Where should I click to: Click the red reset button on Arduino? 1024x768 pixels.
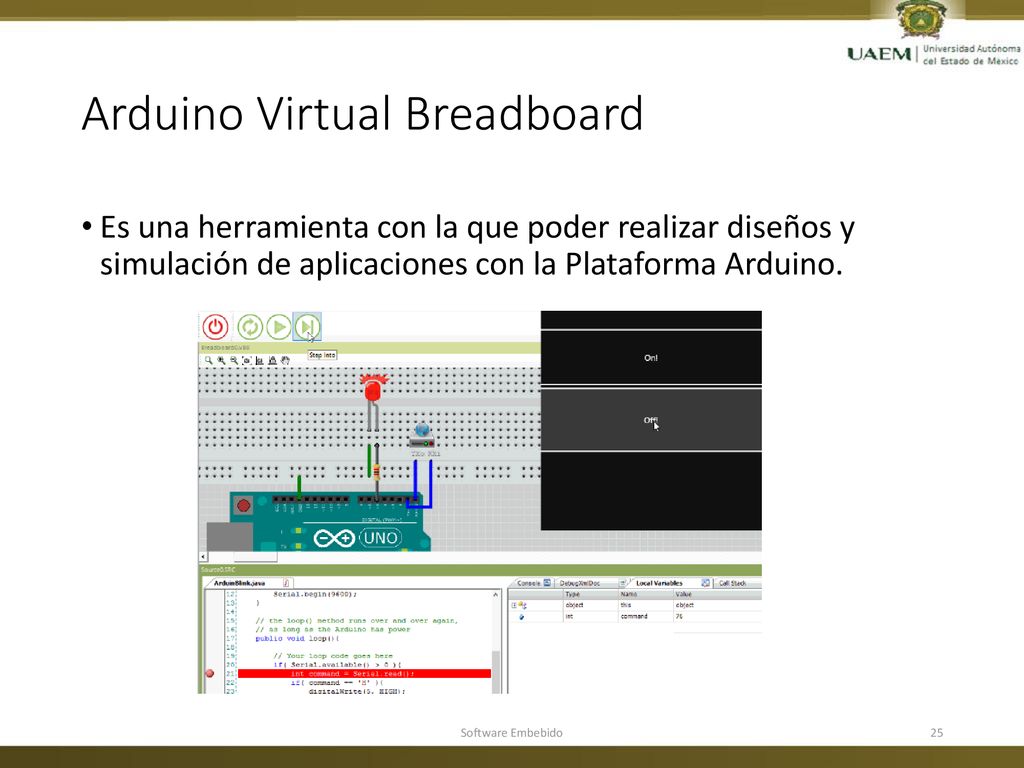pyautogui.click(x=244, y=505)
